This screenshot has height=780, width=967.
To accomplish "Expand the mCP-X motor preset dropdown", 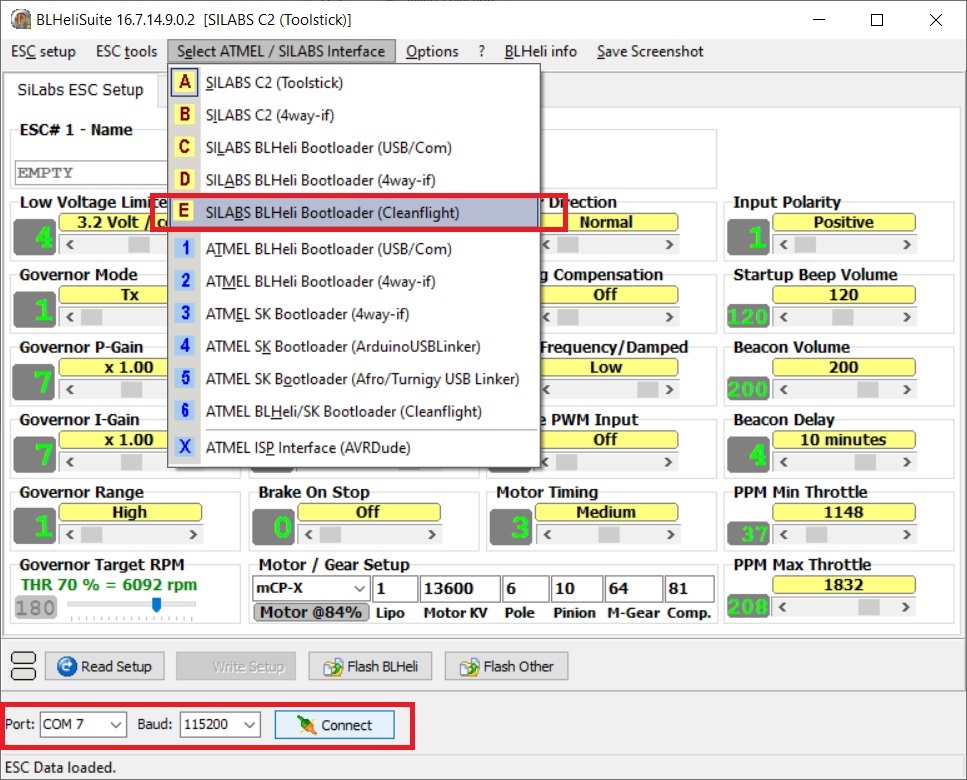I will tap(311, 588).
